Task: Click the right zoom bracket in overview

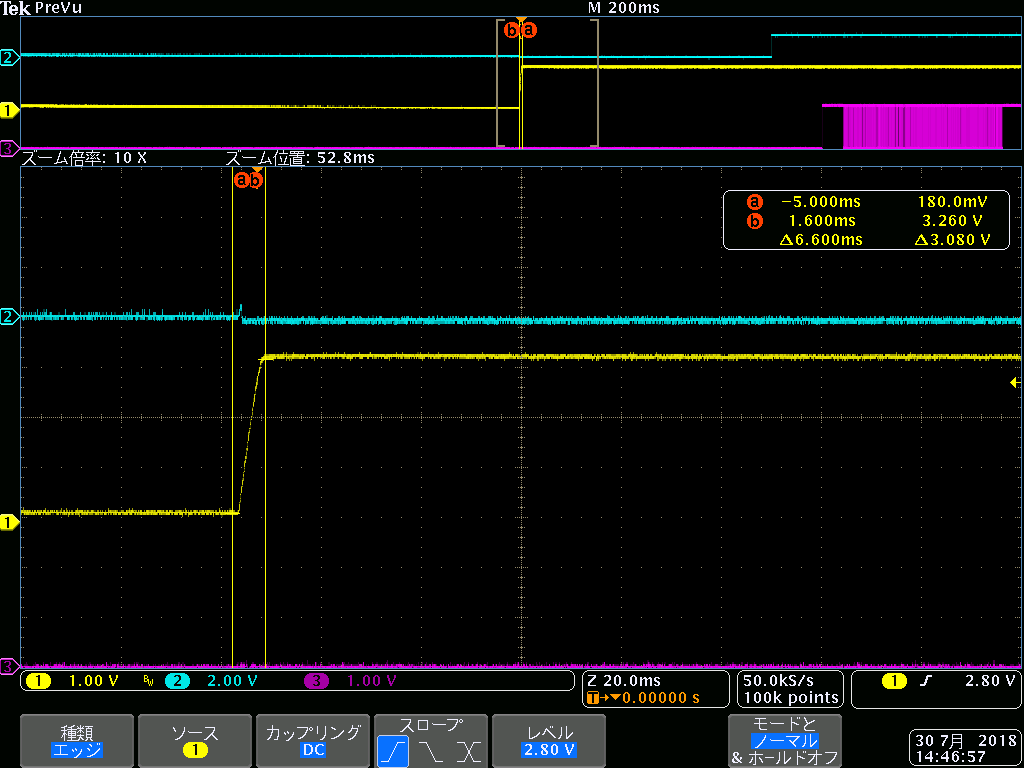Action: (594, 83)
